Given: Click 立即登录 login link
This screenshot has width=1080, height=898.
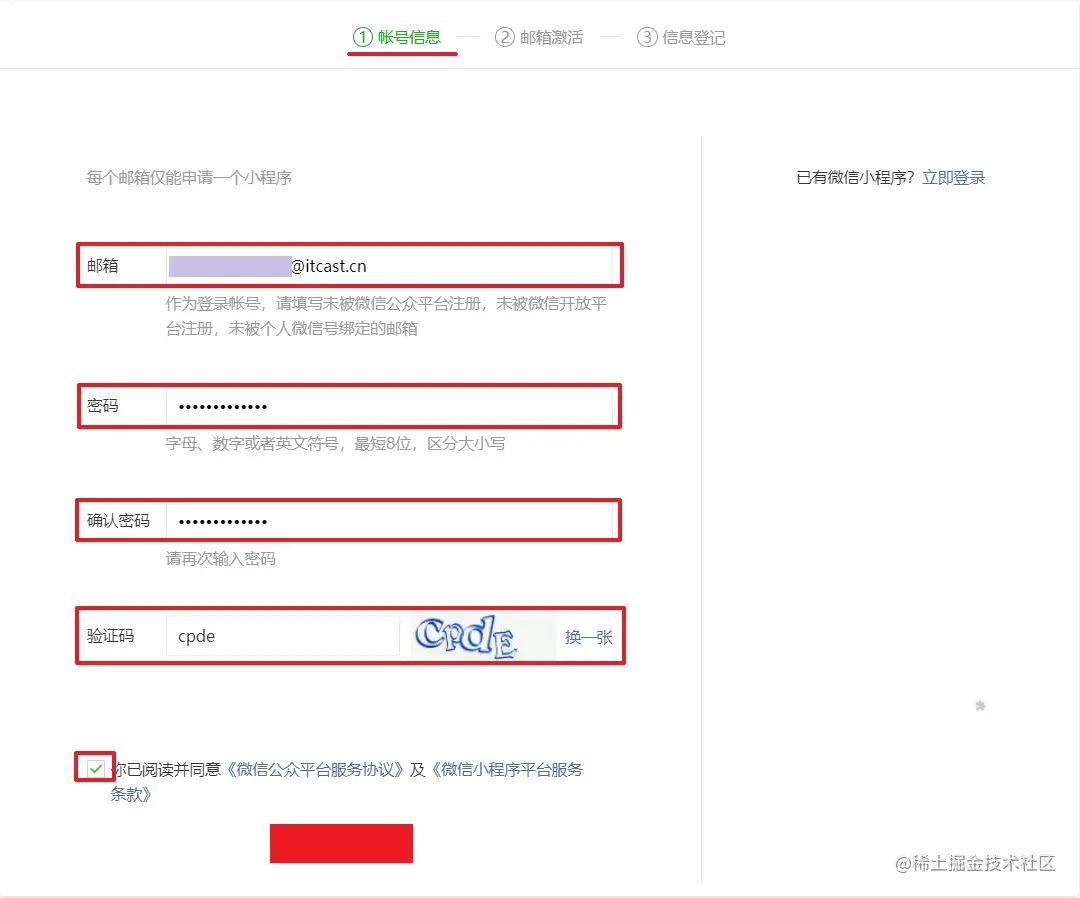Looking at the screenshot, I should 953,178.
